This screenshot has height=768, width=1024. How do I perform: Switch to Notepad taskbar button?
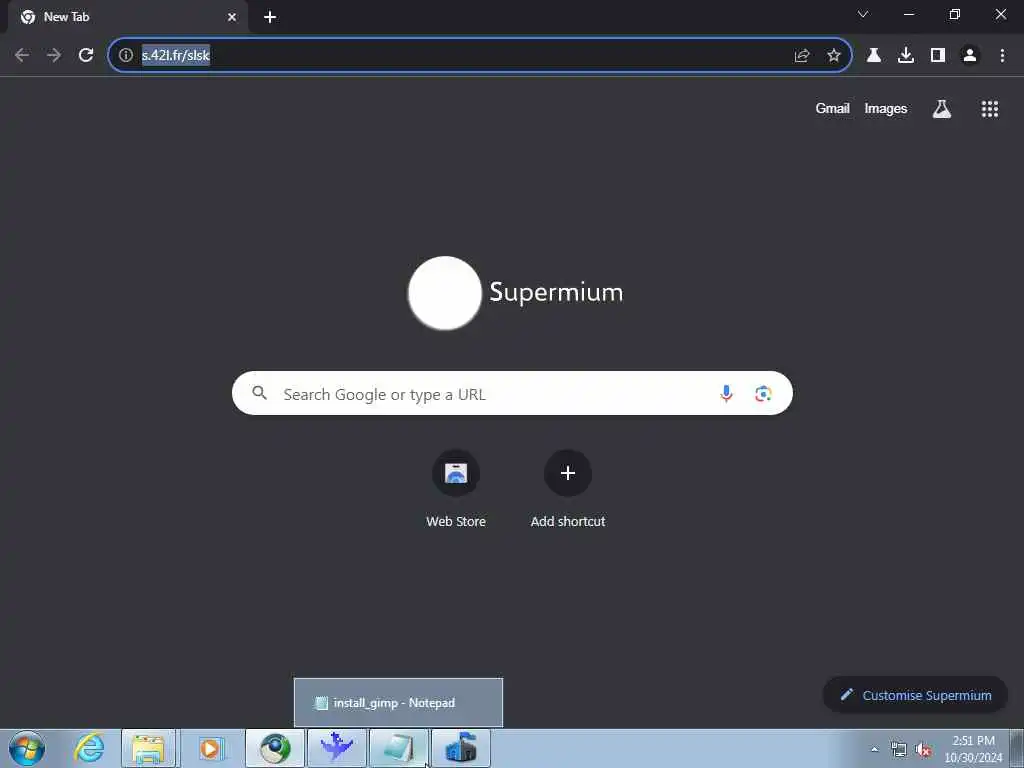(398, 748)
